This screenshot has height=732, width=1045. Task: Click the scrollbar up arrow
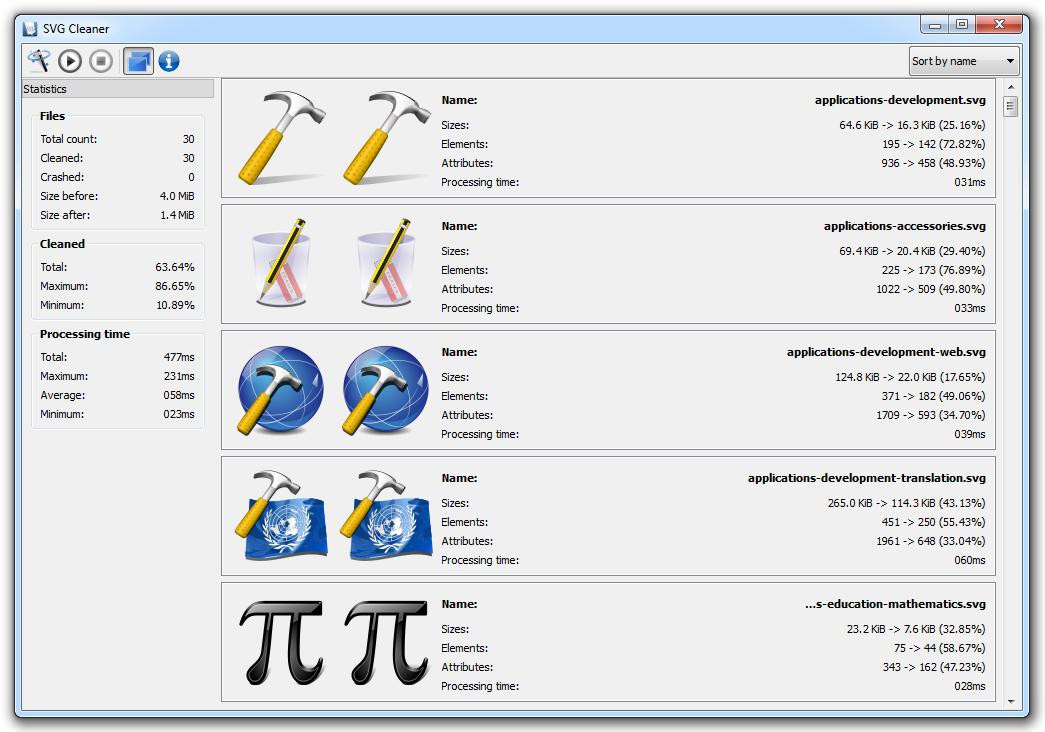point(1011,87)
